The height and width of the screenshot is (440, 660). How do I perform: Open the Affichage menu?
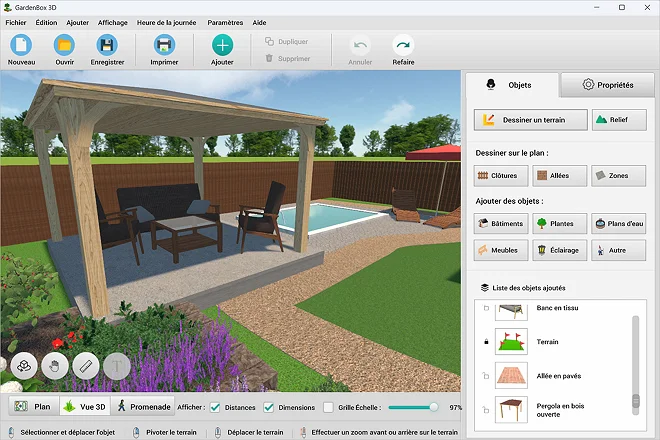click(112, 21)
